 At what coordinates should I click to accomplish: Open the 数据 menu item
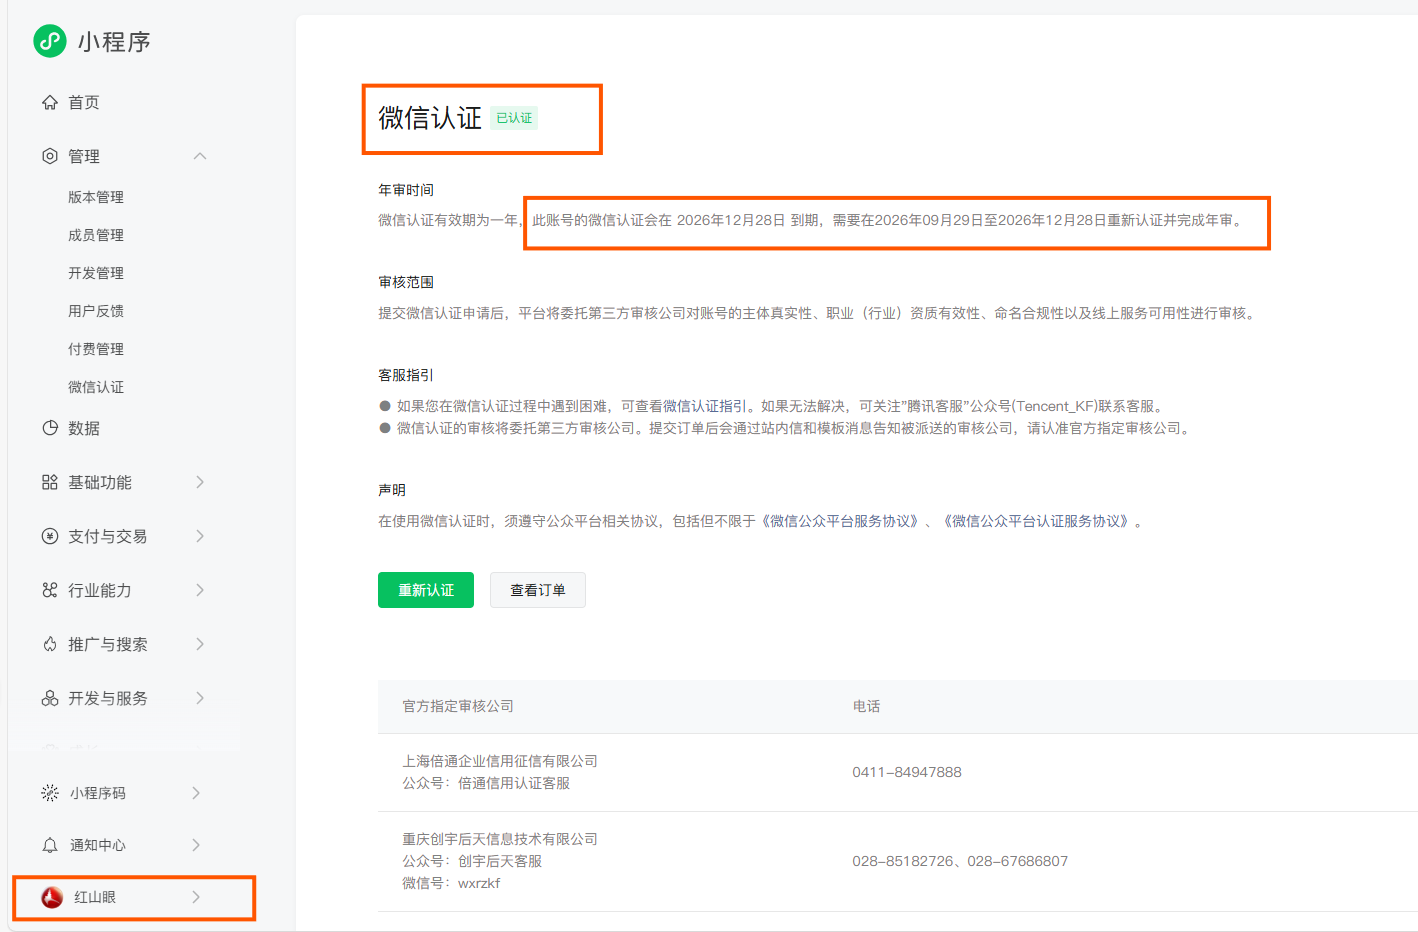click(x=84, y=428)
